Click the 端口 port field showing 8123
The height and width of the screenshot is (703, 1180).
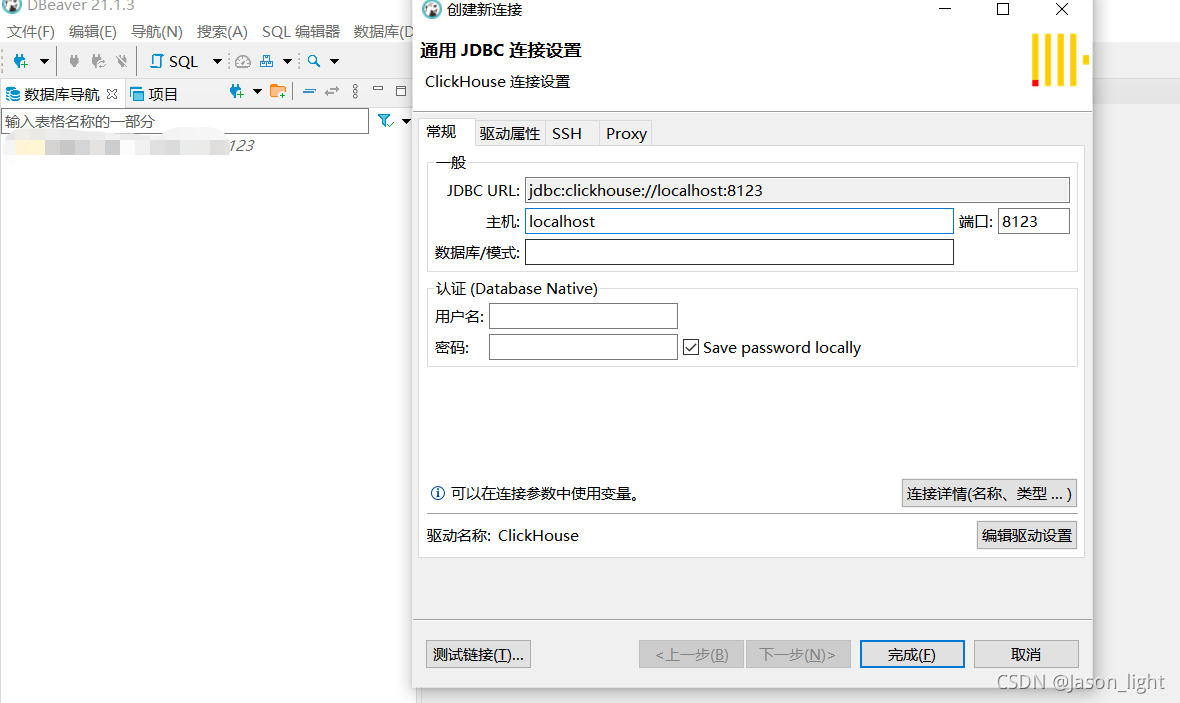coord(1033,221)
